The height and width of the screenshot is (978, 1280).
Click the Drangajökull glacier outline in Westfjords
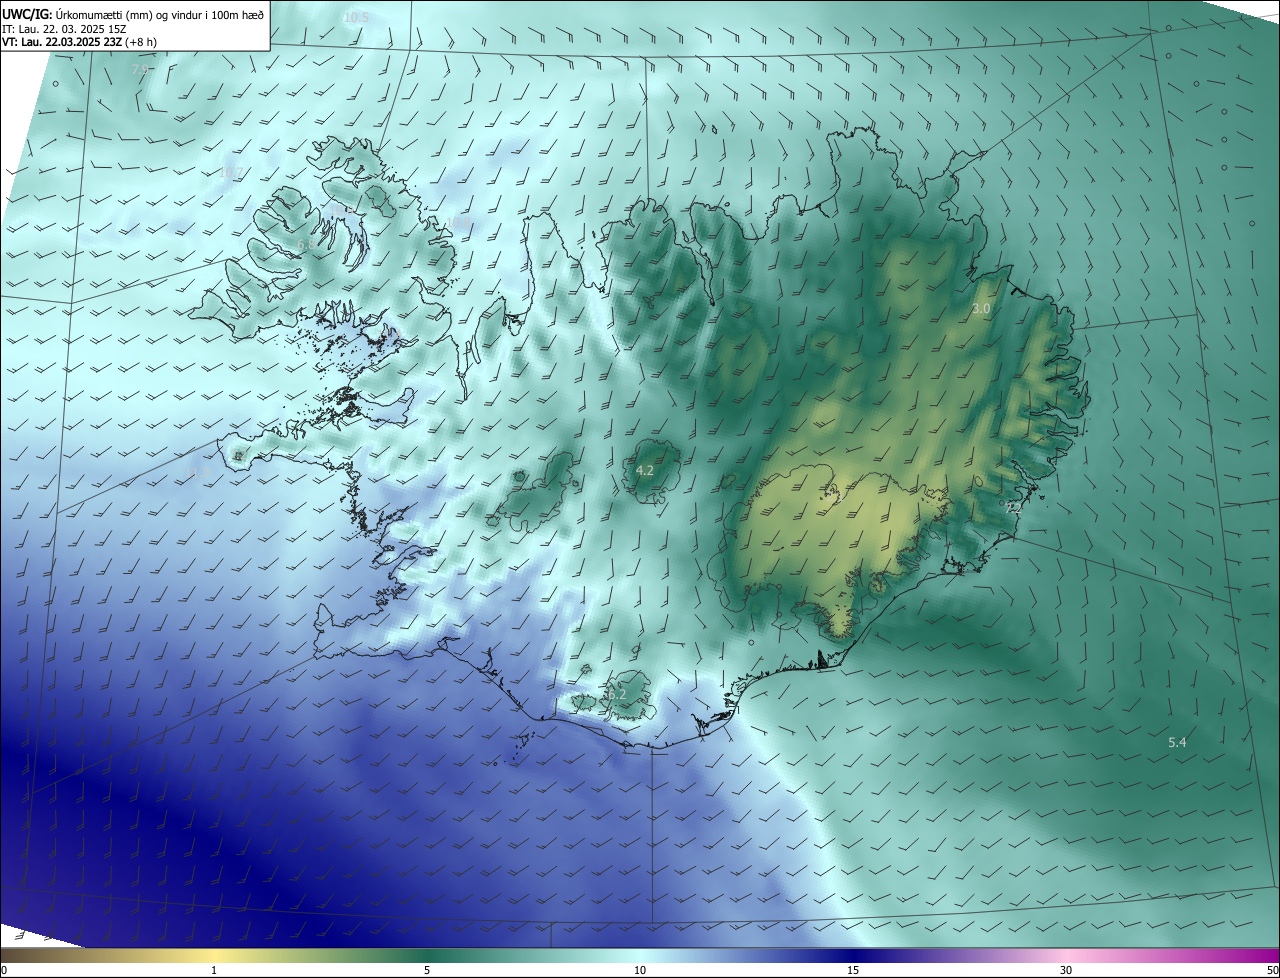click(381, 200)
